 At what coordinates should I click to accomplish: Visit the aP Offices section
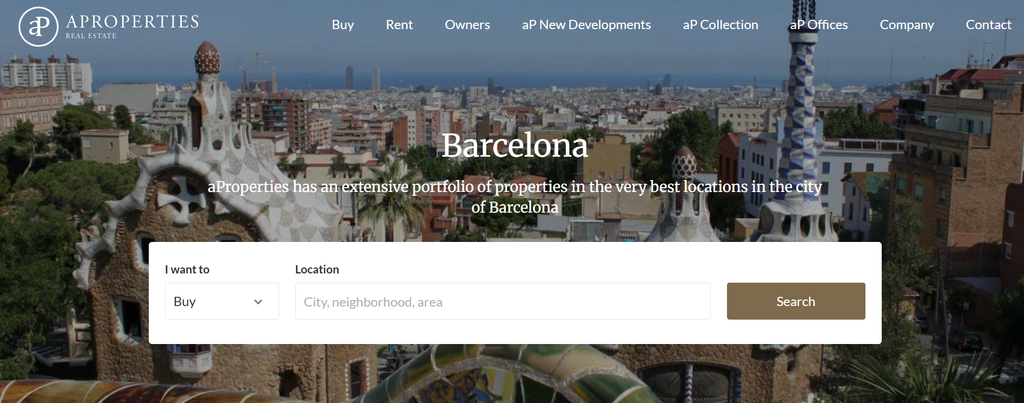819,25
